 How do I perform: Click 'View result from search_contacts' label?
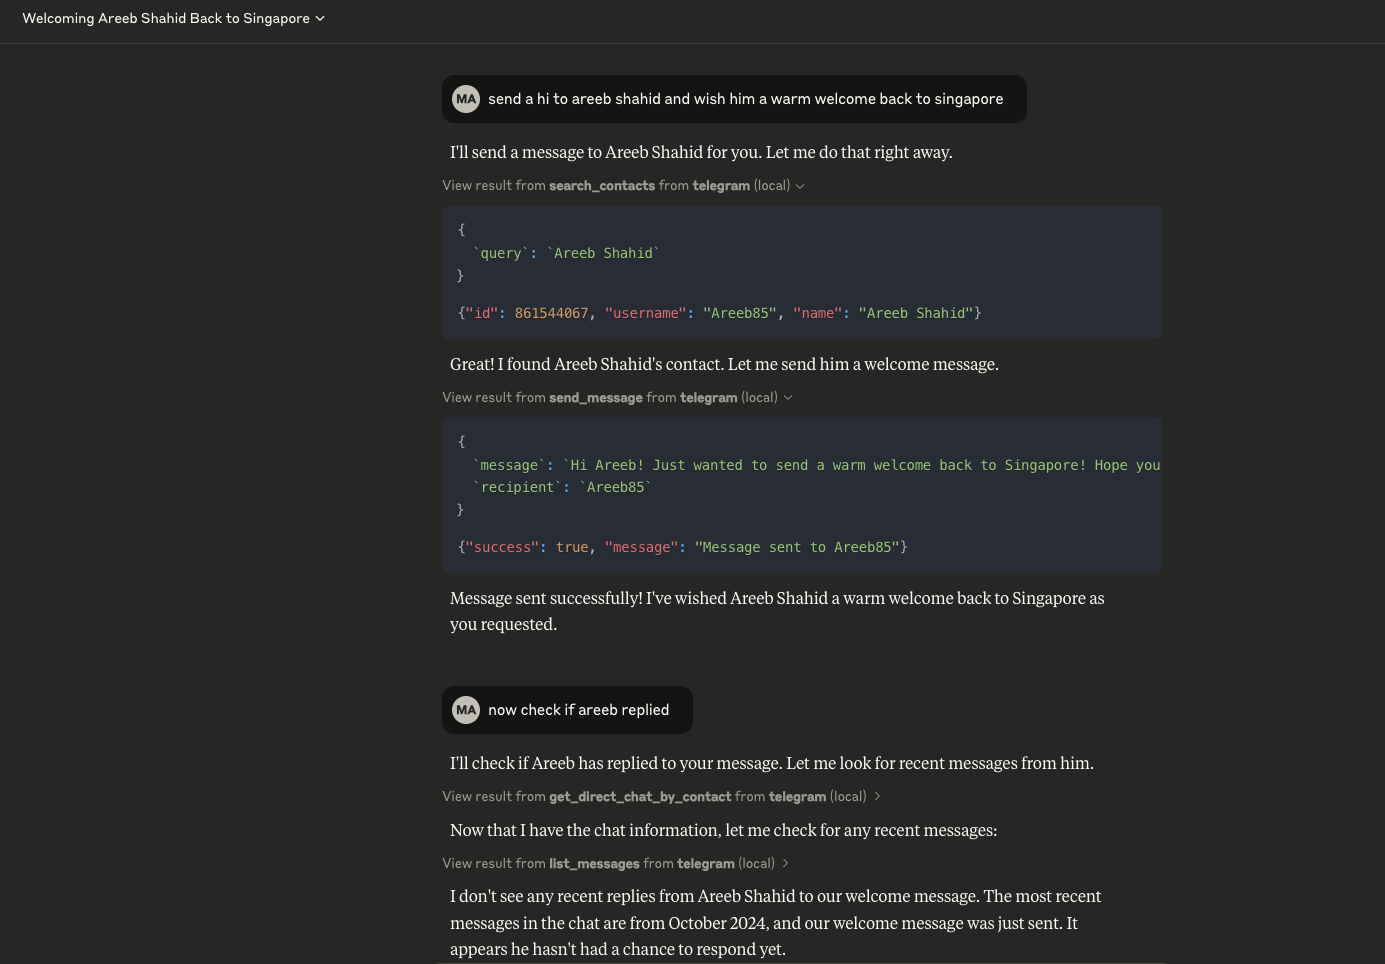tap(616, 186)
